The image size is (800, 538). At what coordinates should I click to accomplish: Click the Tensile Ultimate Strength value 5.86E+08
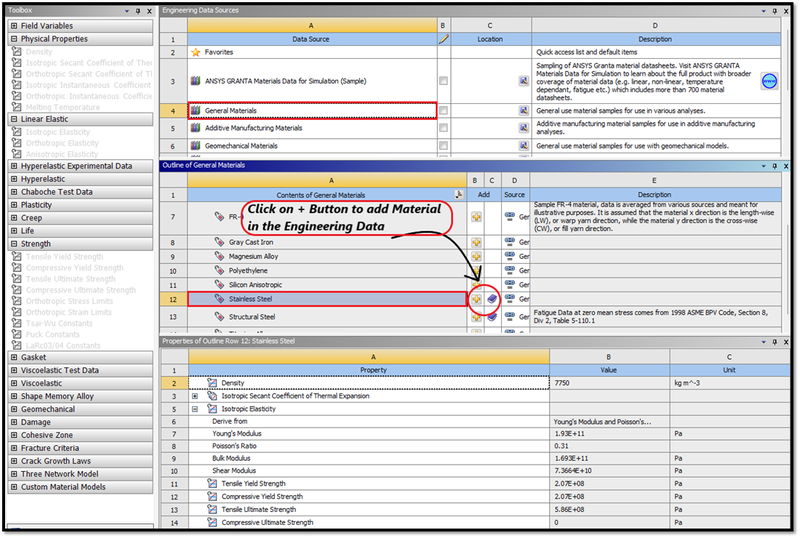(x=610, y=509)
